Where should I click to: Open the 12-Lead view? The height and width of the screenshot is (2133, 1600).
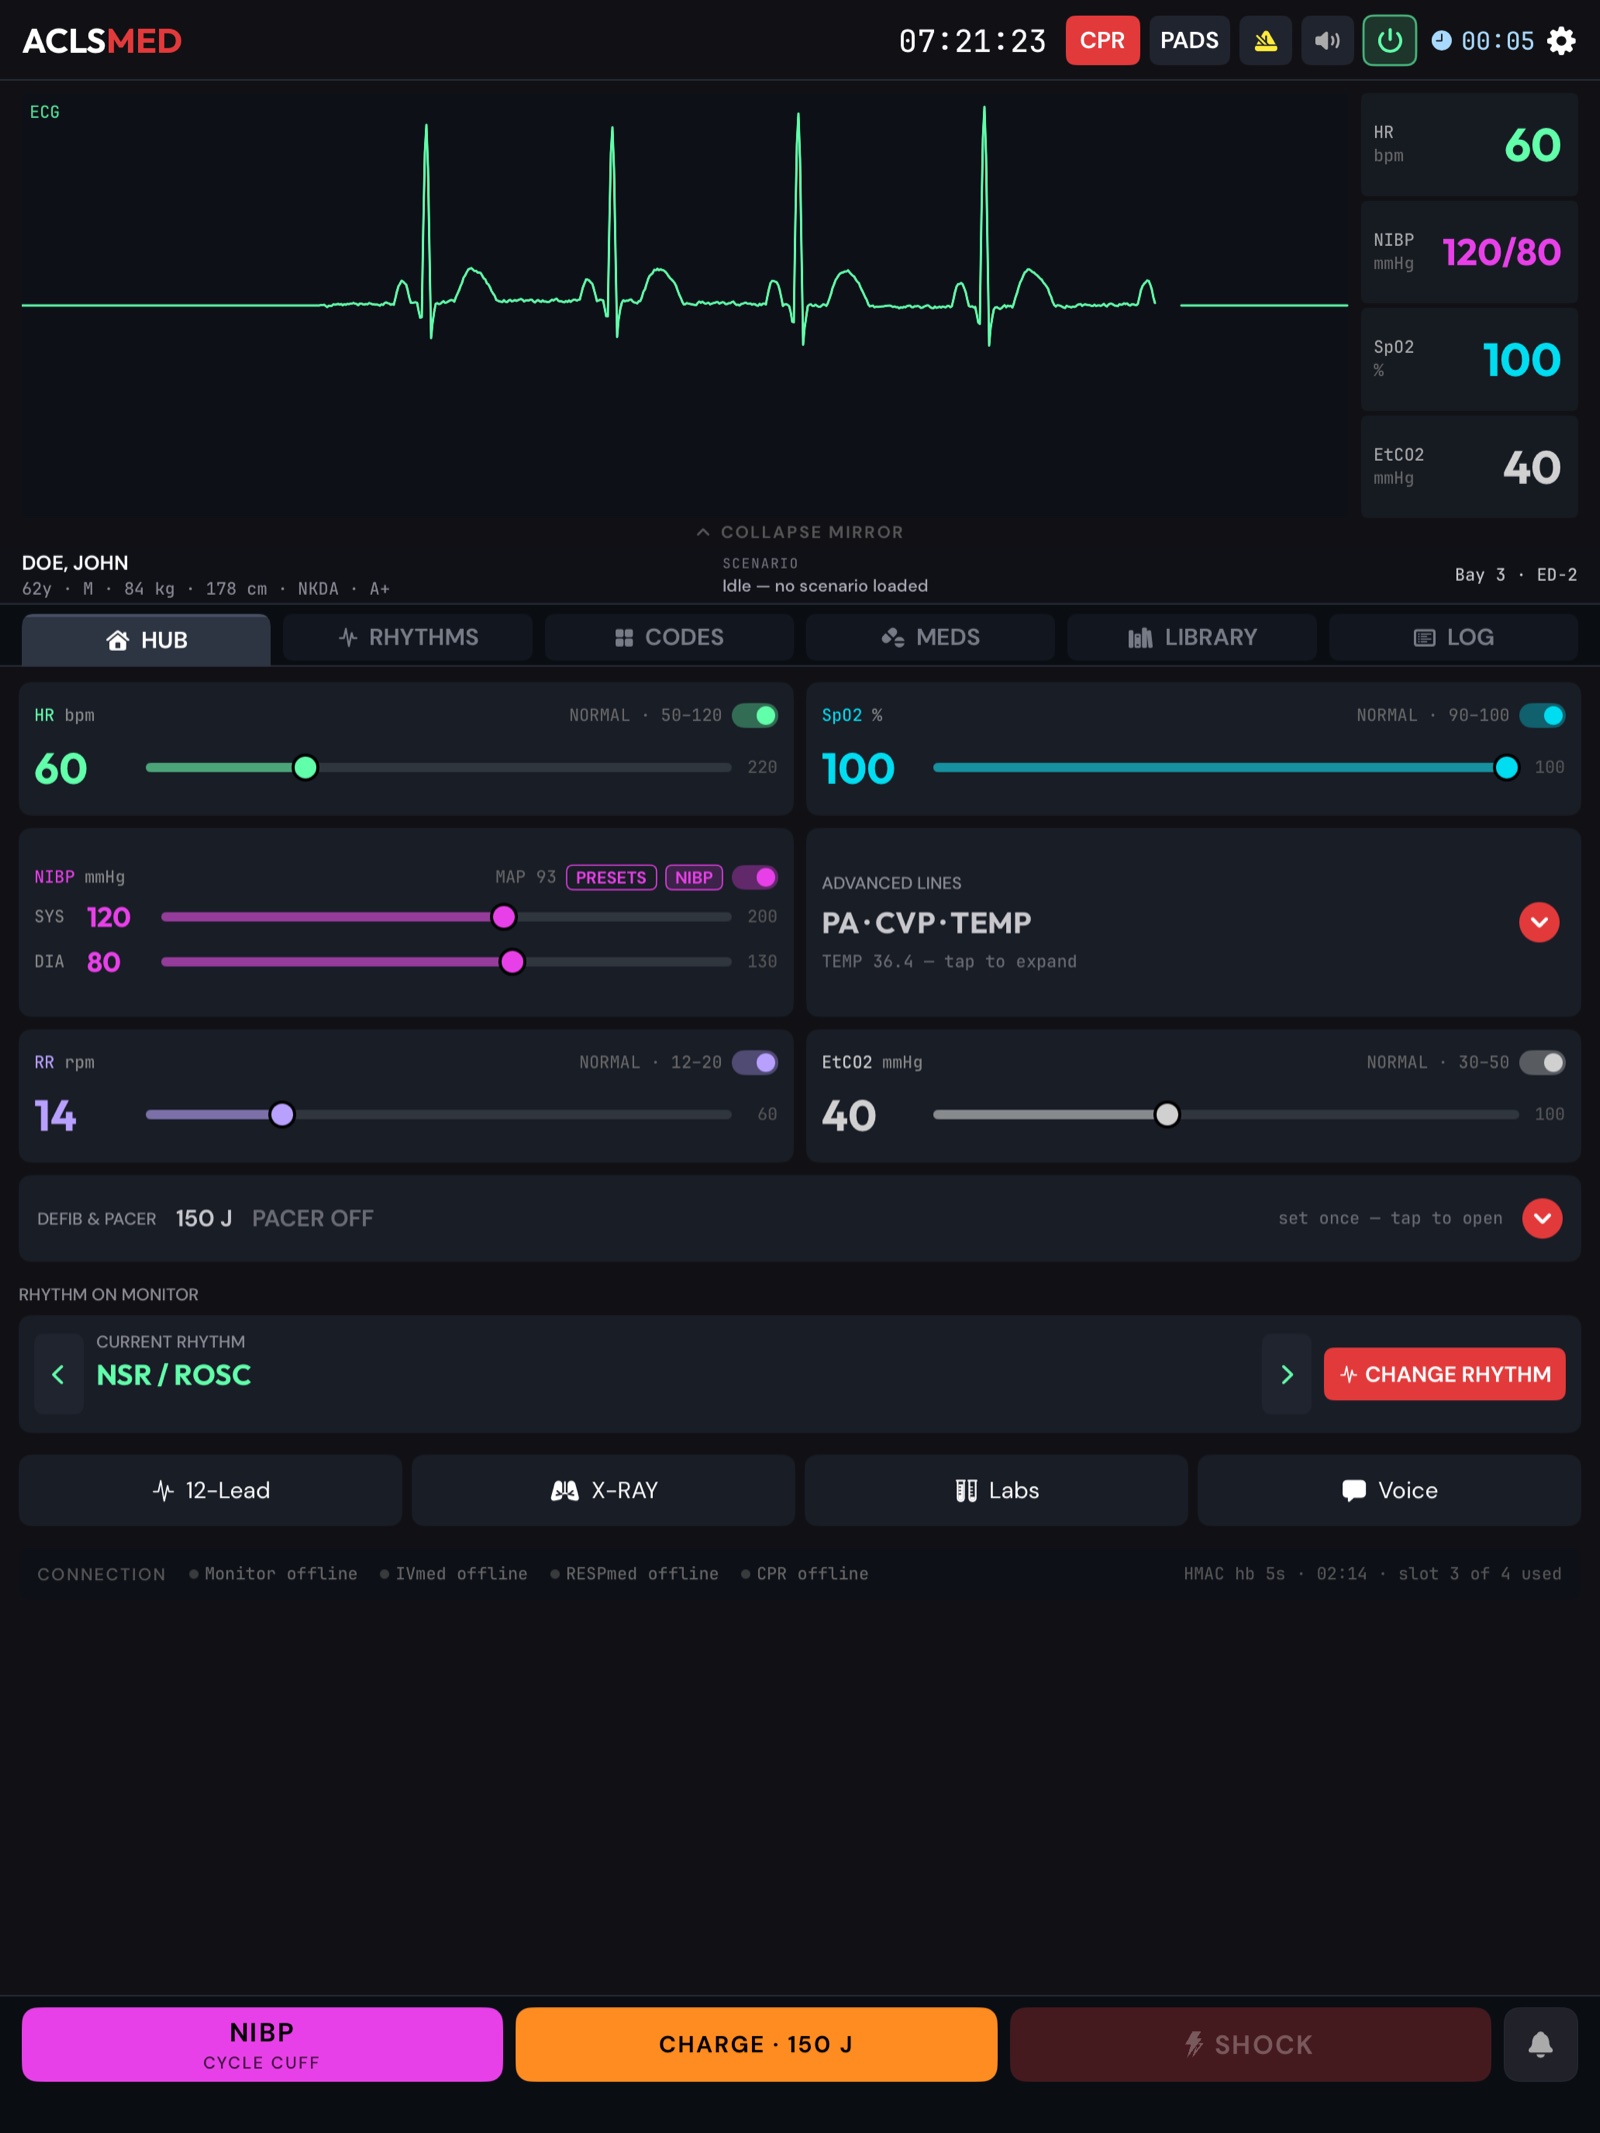pos(210,1490)
